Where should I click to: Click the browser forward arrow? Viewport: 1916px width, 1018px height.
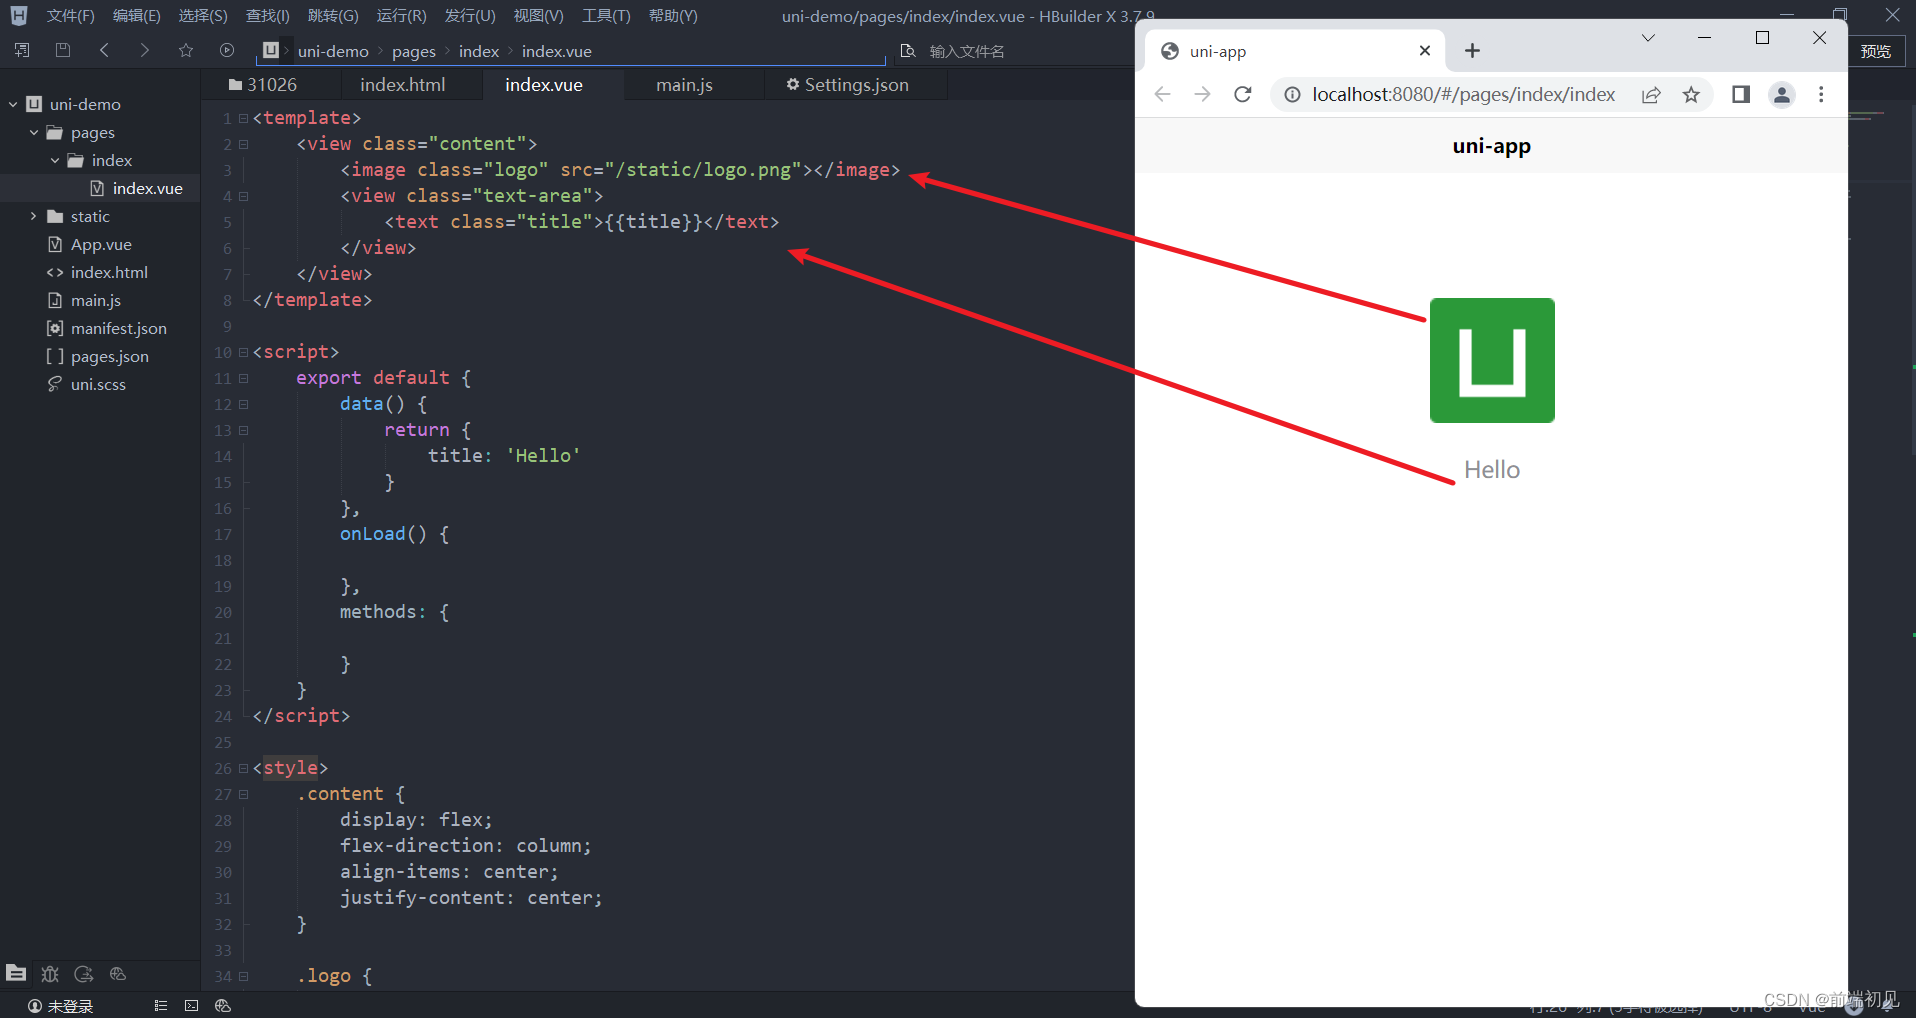tap(1202, 94)
